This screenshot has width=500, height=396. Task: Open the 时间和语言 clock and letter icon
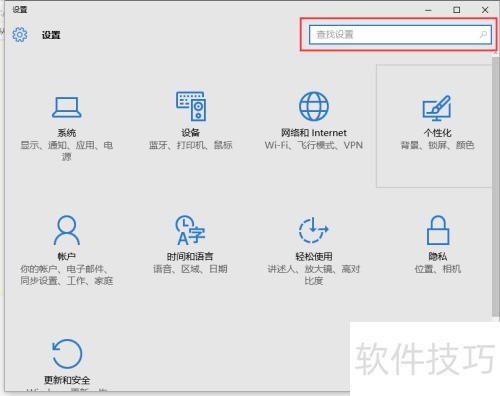pyautogui.click(x=190, y=230)
